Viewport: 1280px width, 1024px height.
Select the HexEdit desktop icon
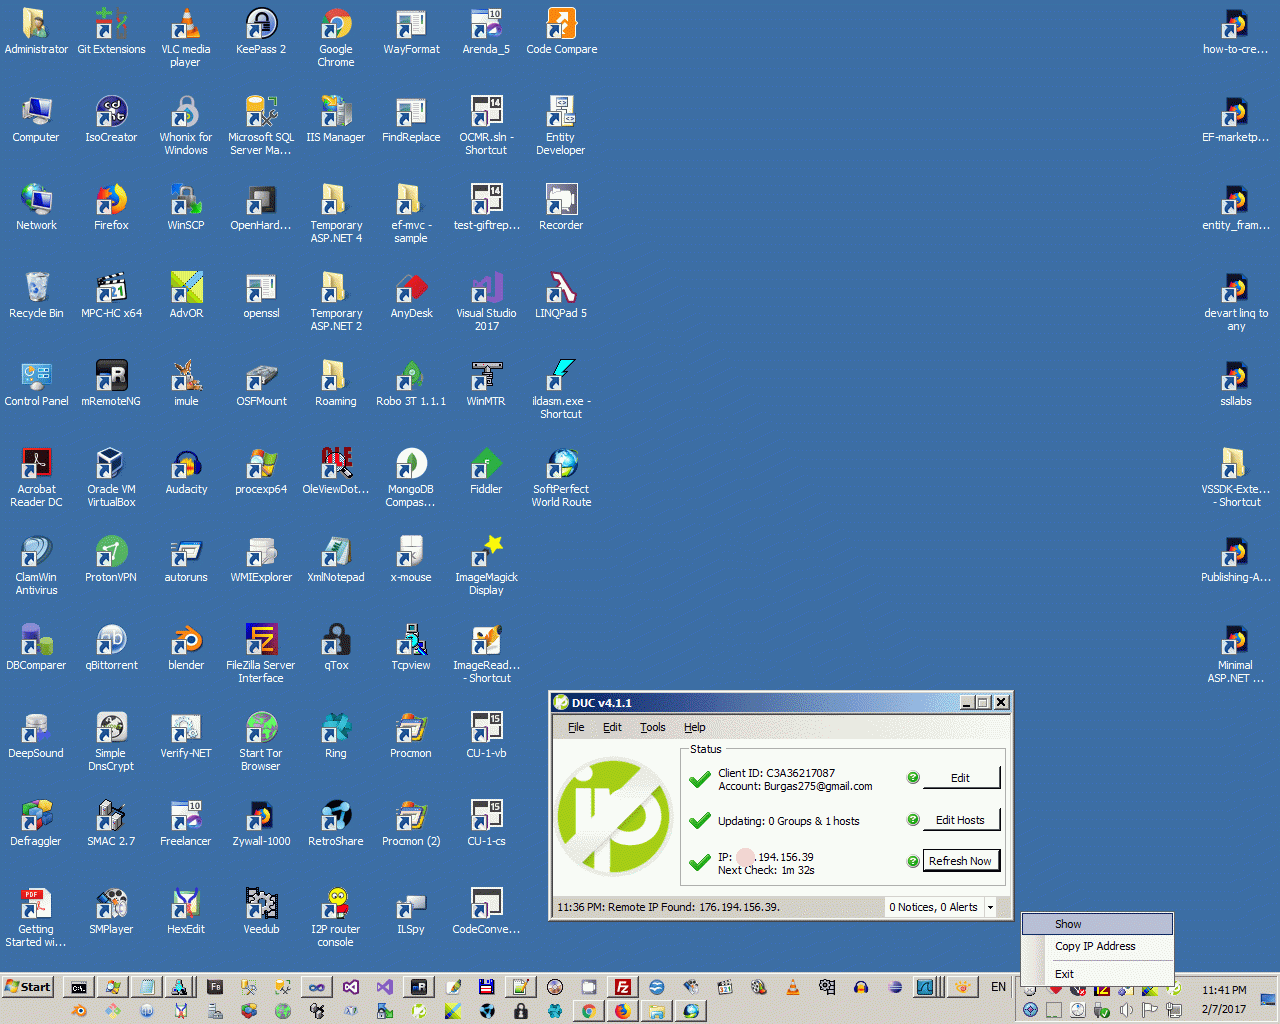click(x=186, y=912)
